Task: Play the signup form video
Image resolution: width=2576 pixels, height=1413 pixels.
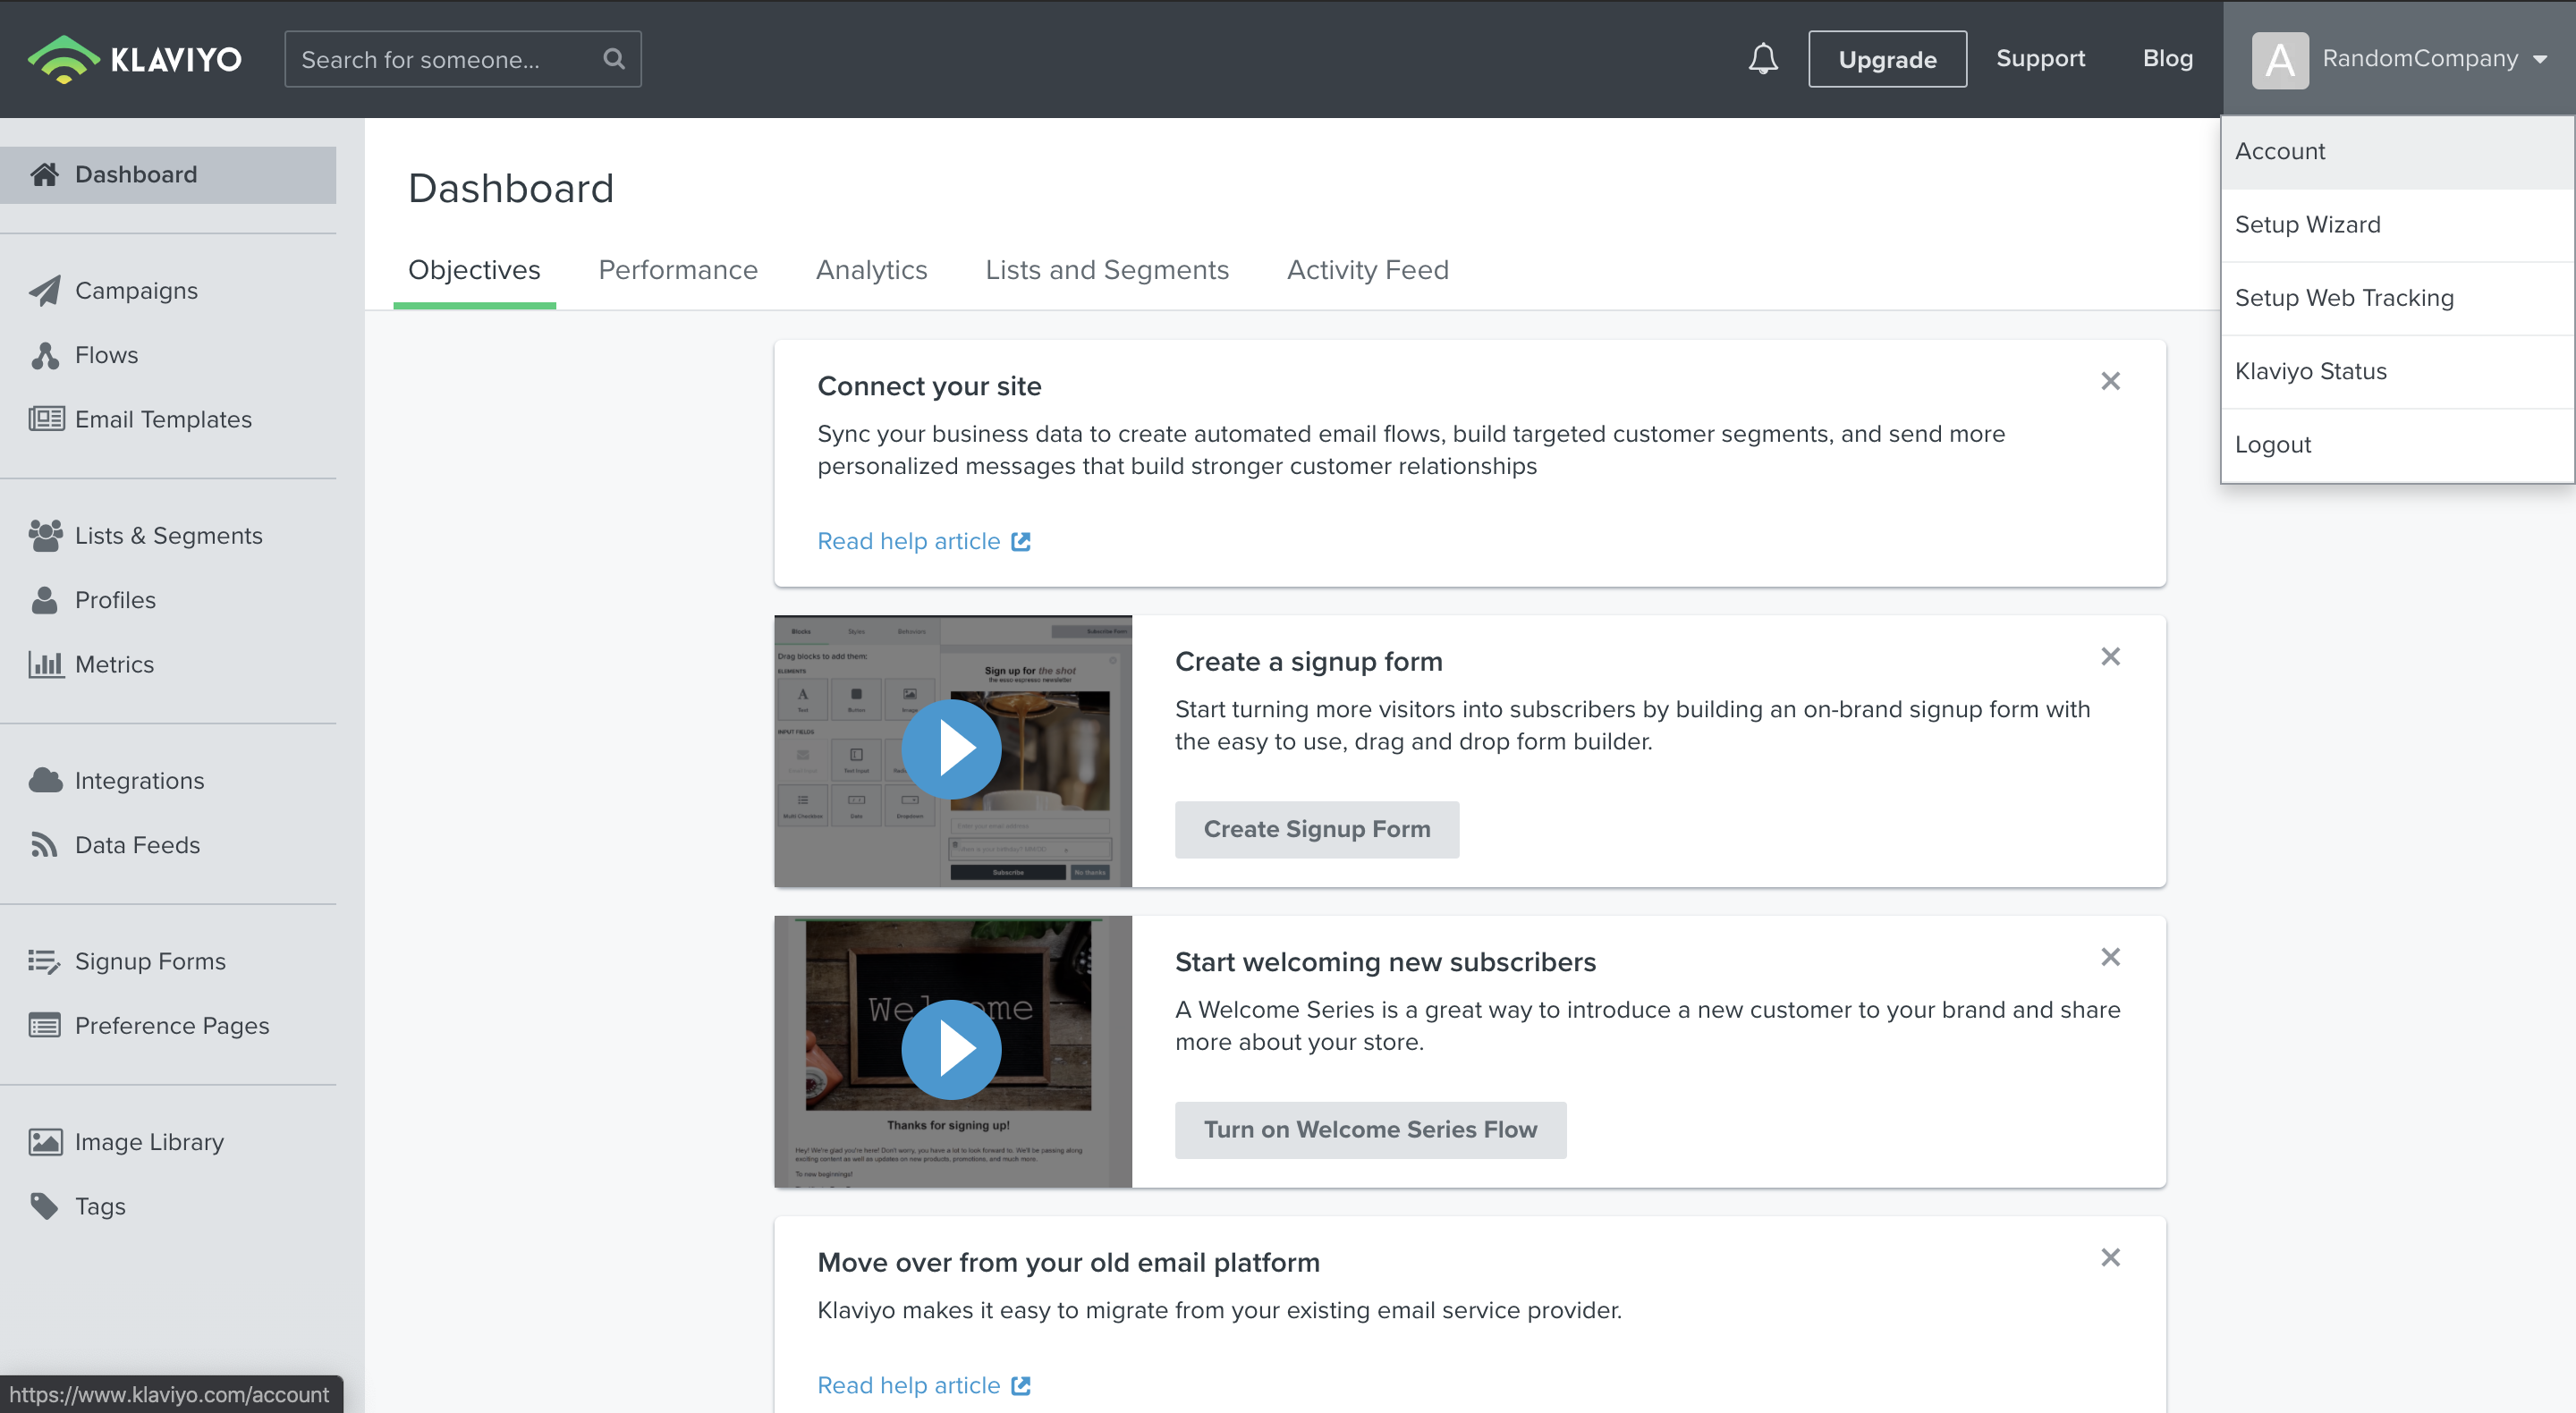Action: coord(951,749)
